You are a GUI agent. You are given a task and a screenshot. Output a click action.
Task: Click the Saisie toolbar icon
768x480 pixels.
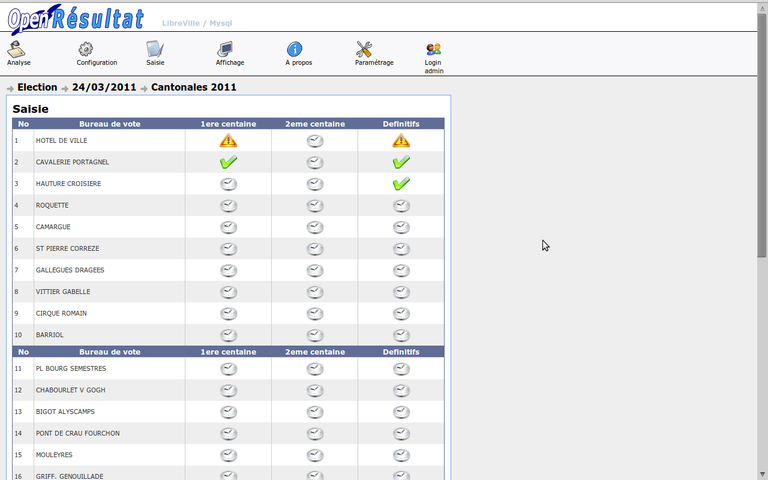tap(155, 49)
